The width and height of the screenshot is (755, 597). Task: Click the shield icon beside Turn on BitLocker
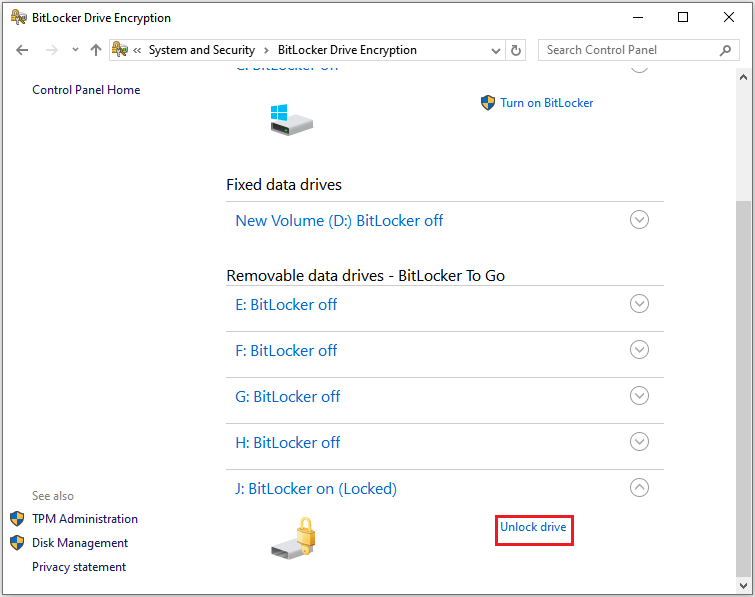pos(488,103)
